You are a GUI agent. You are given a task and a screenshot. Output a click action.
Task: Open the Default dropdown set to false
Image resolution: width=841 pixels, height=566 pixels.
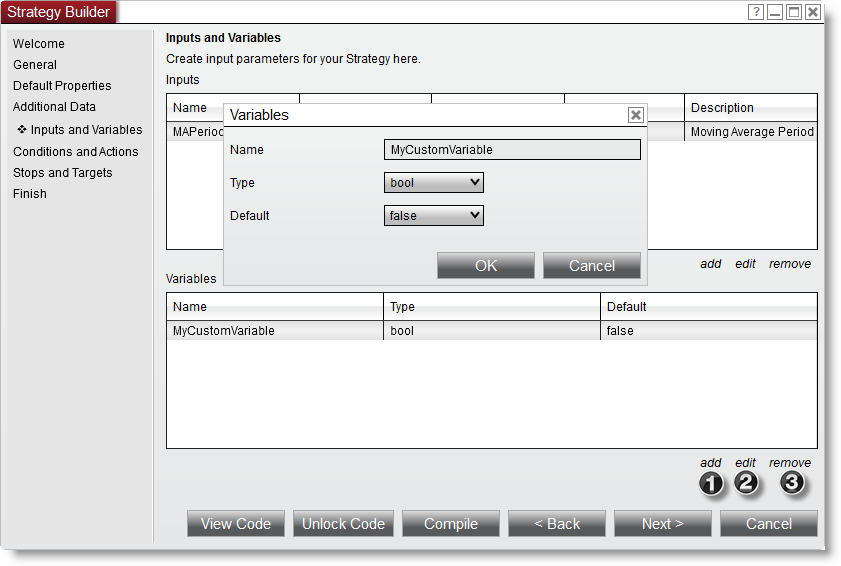pos(433,215)
